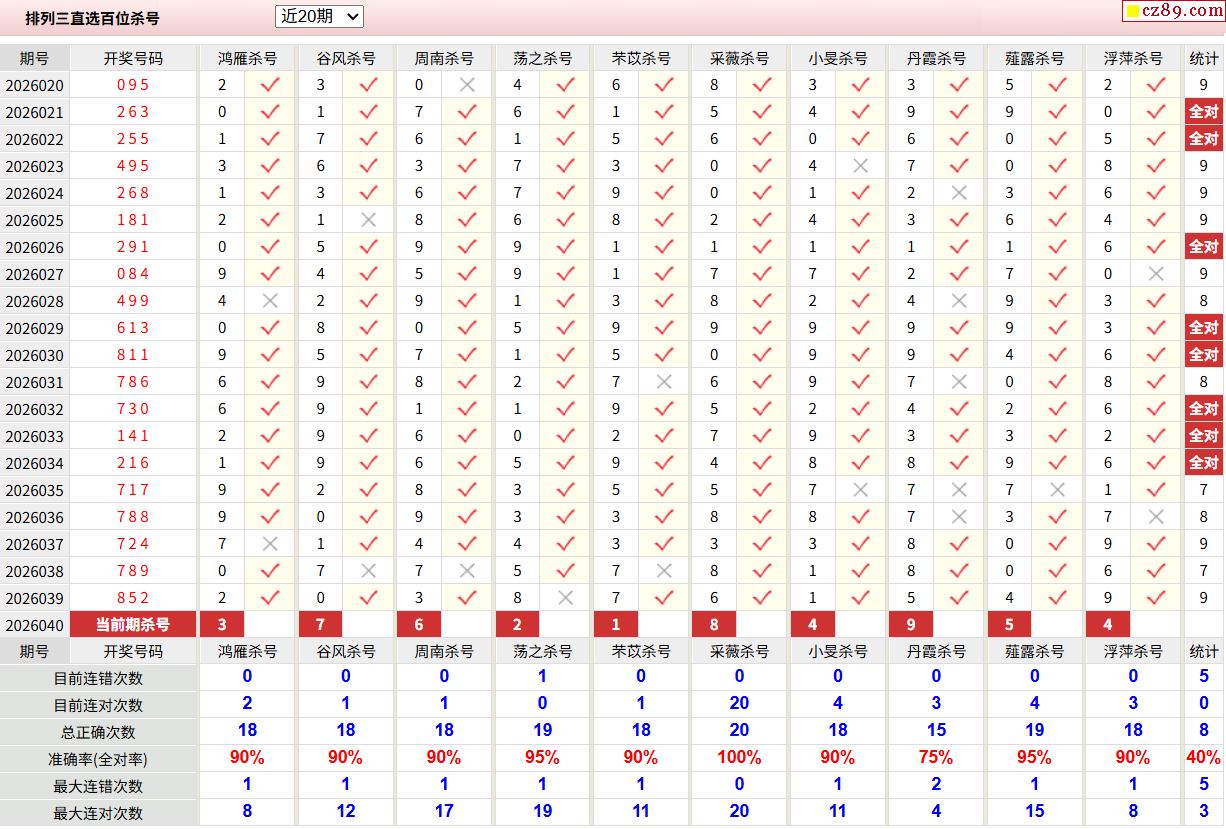Select the 丹霞杀号 header at the table top
The width and height of the screenshot is (1226, 829).
(936, 58)
